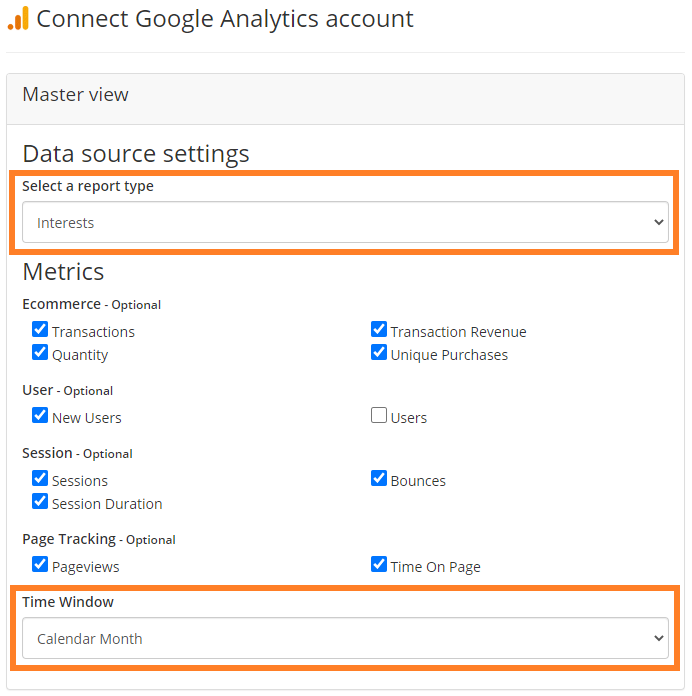This screenshot has width=692, height=696.
Task: Uncheck the Bounces checkbox
Action: point(379,478)
